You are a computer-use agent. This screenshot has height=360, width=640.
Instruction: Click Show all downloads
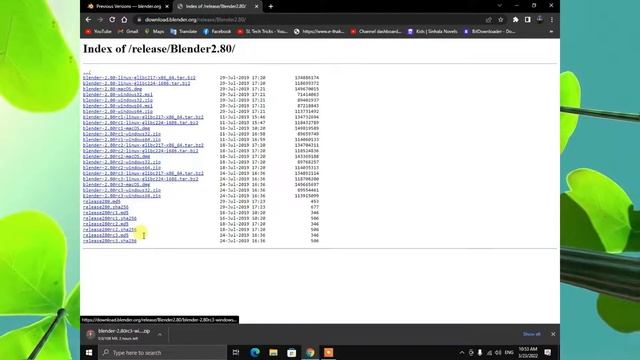pyautogui.click(x=531, y=334)
